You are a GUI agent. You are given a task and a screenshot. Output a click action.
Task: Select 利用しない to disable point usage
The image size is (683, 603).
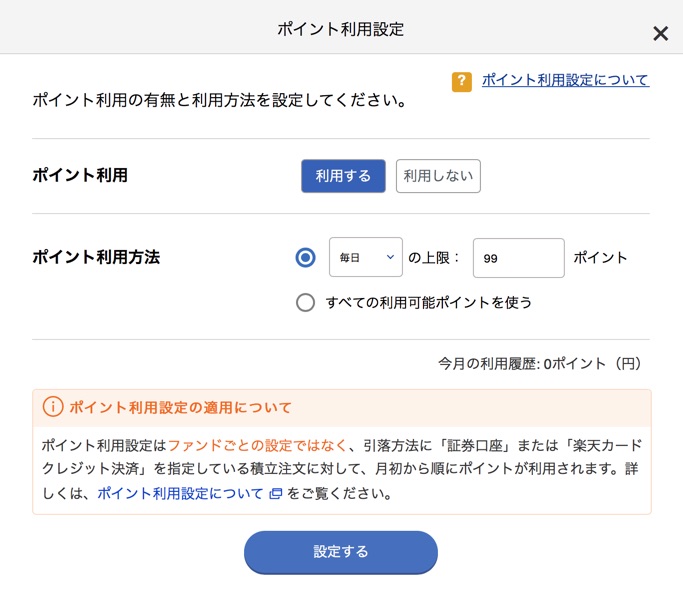pyautogui.click(x=438, y=176)
